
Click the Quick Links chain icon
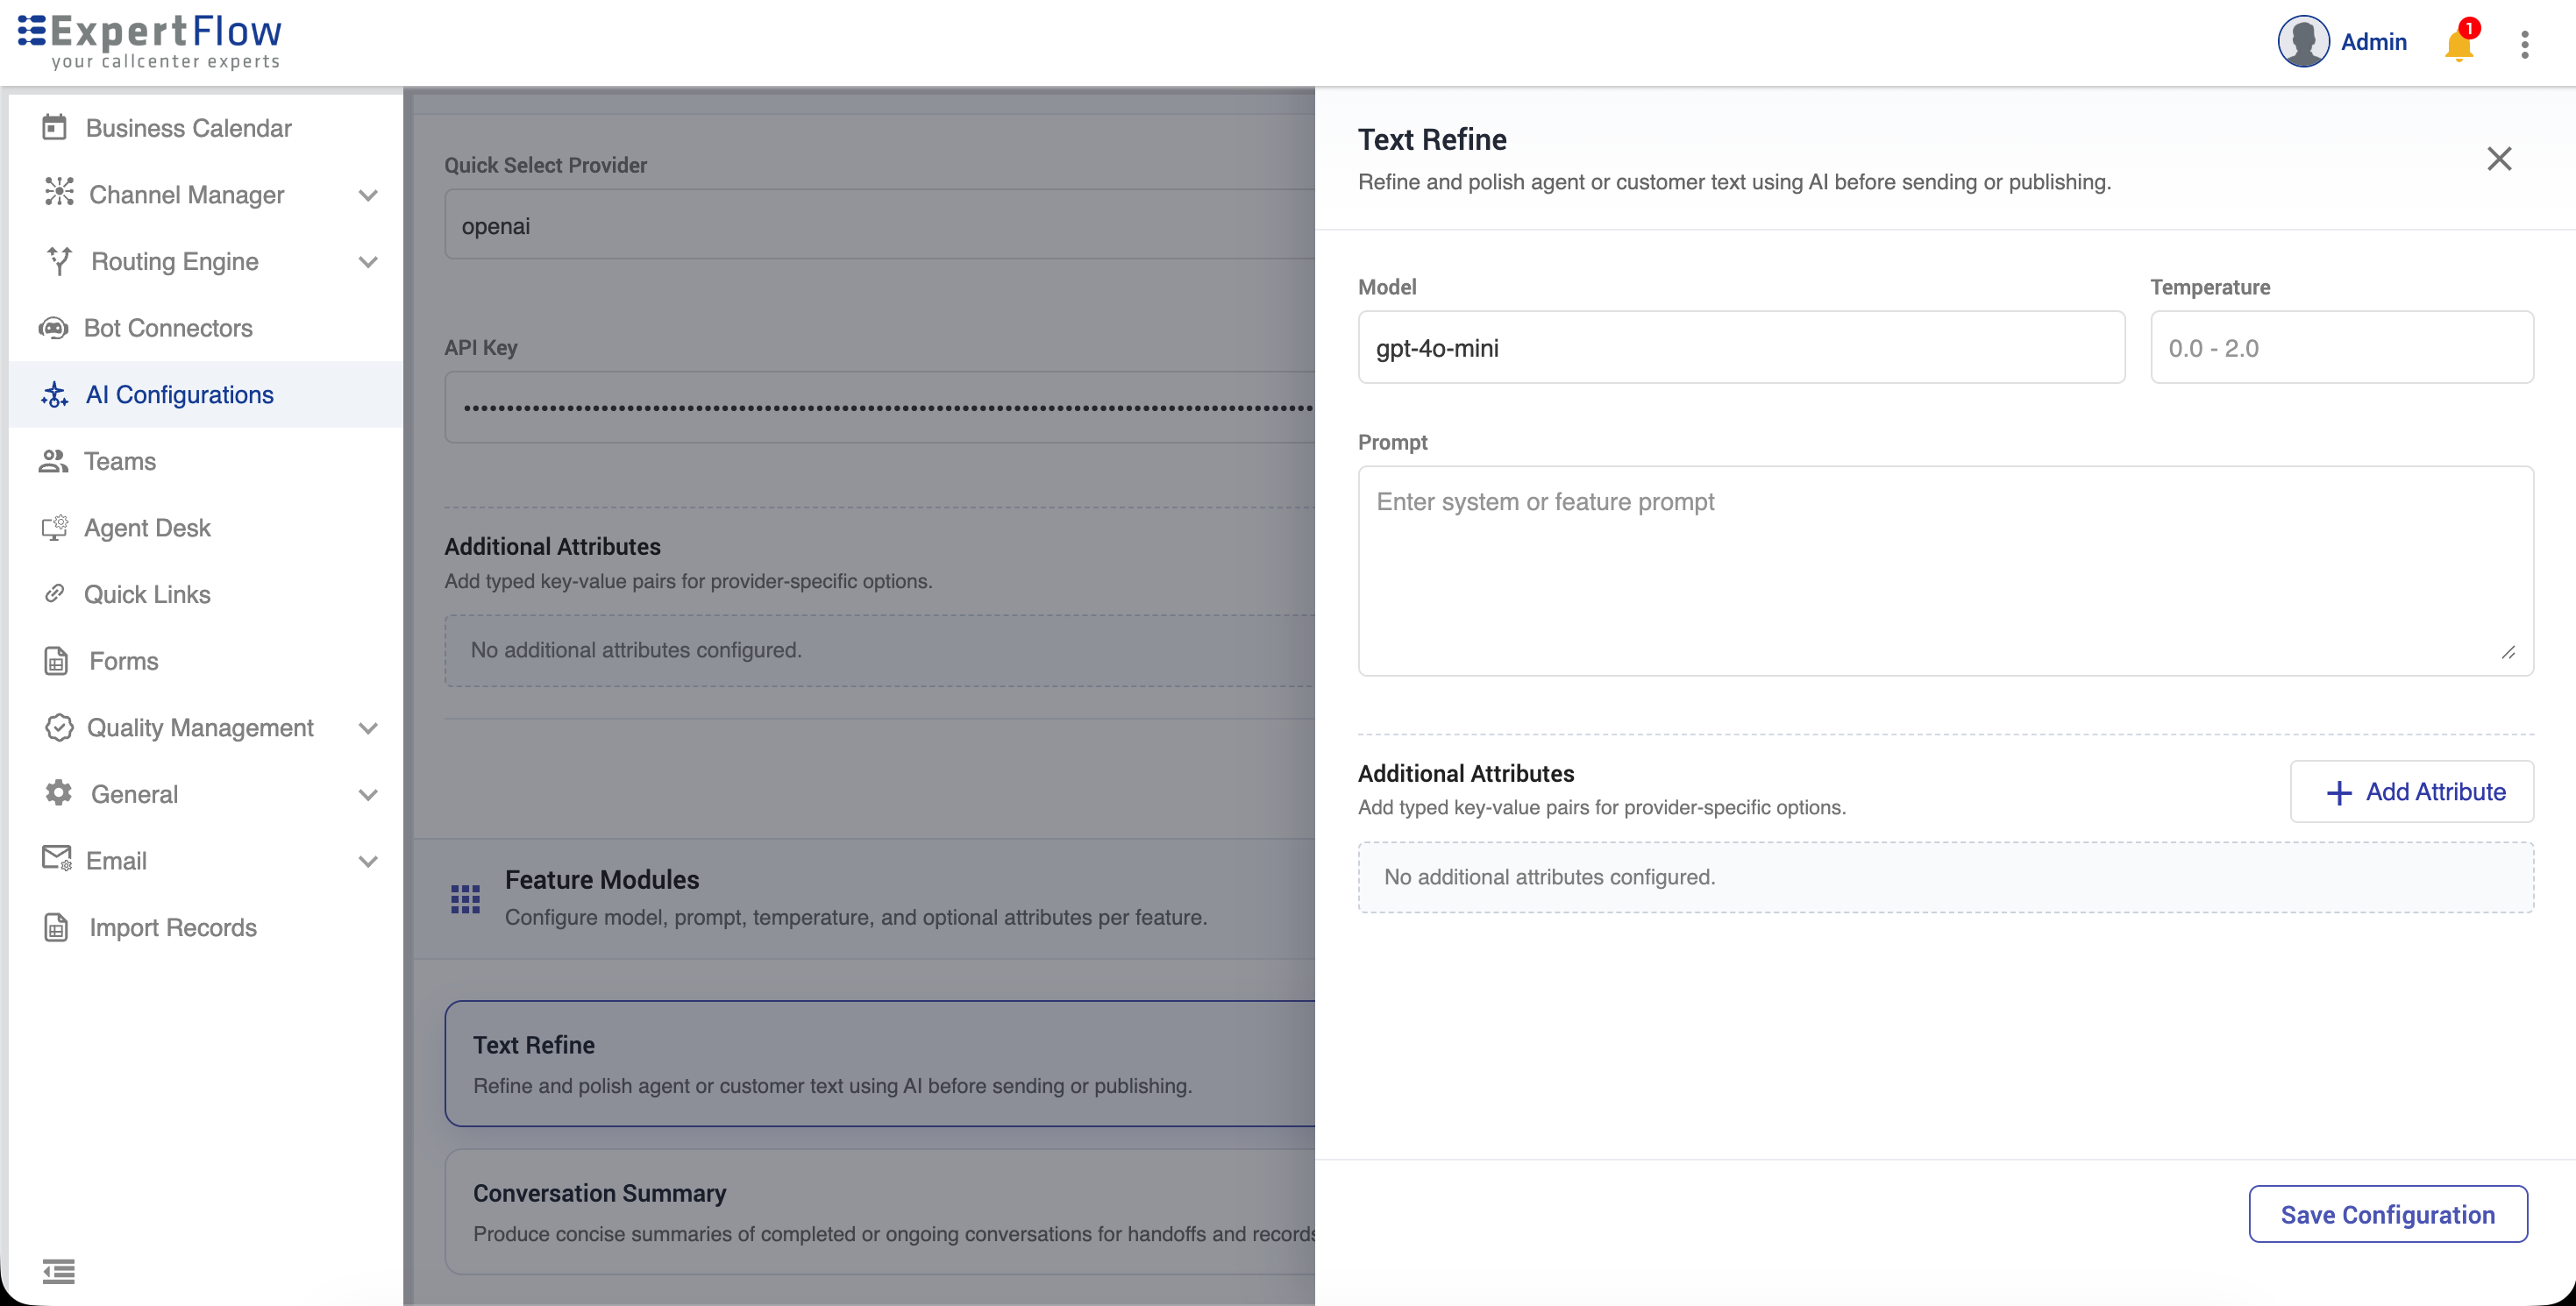tap(55, 593)
